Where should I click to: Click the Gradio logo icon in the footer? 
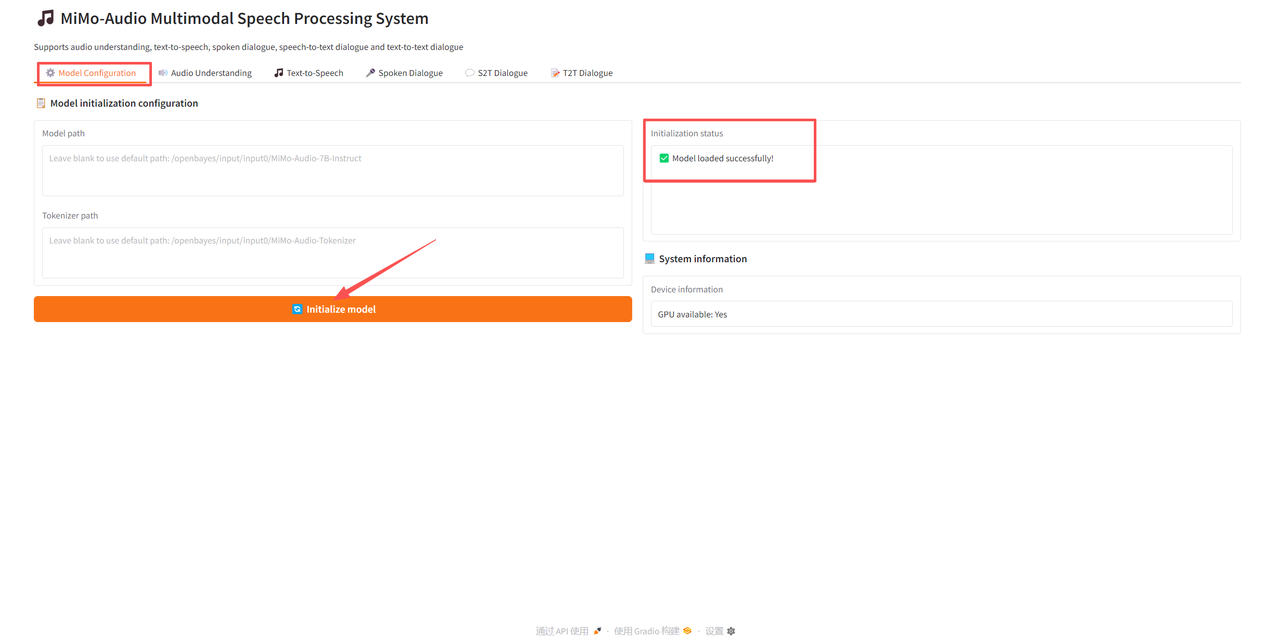click(x=687, y=631)
